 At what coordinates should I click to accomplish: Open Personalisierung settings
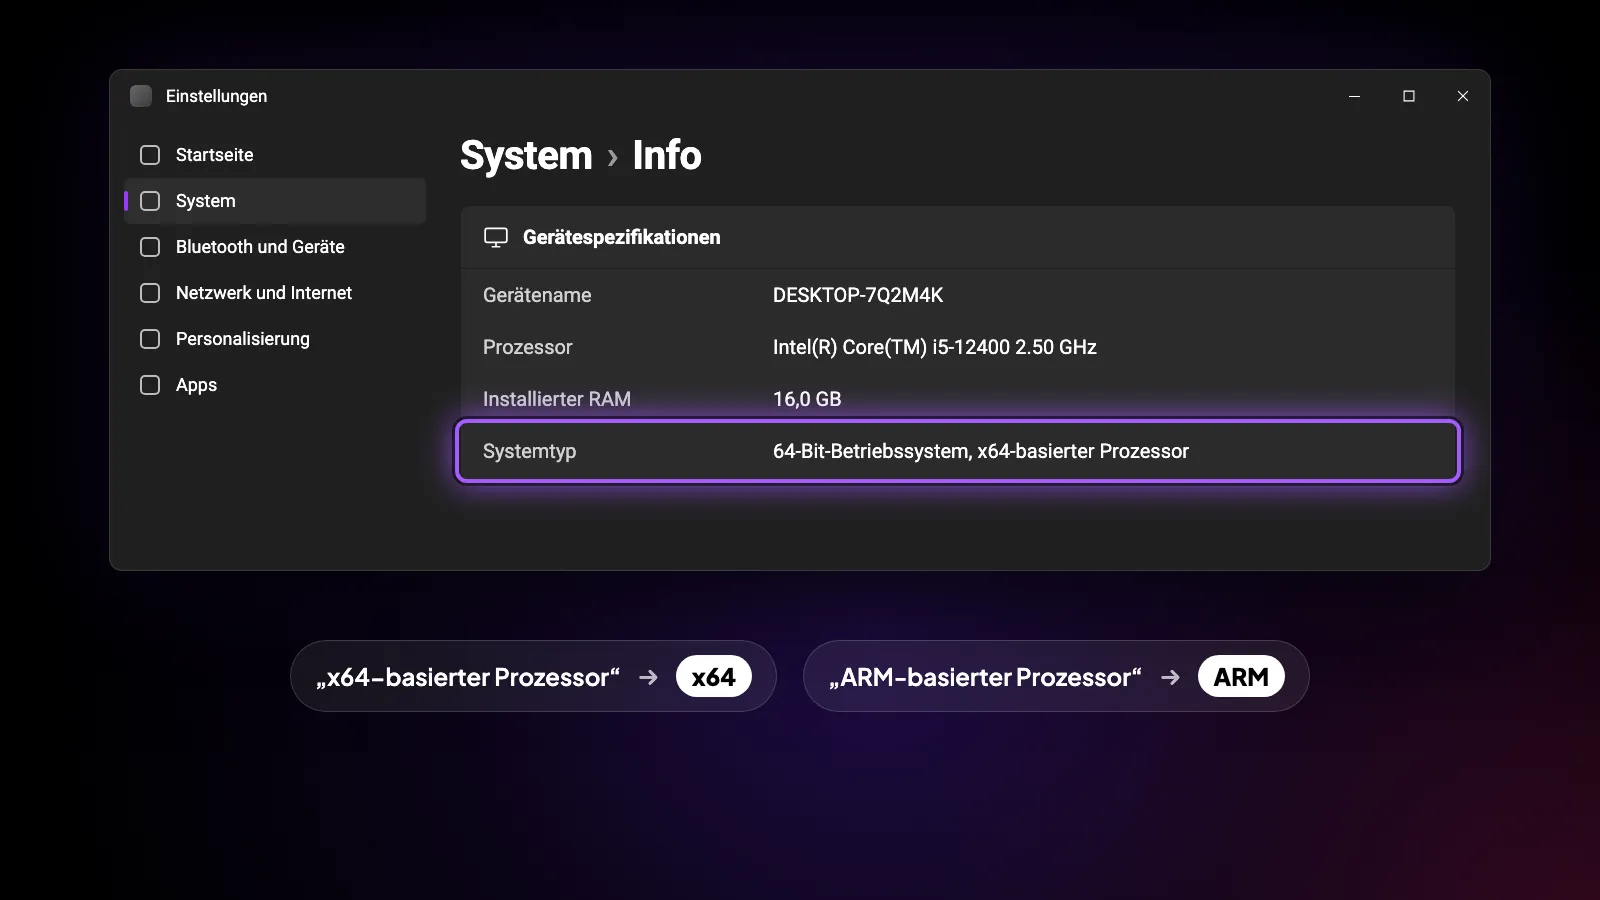click(275, 339)
